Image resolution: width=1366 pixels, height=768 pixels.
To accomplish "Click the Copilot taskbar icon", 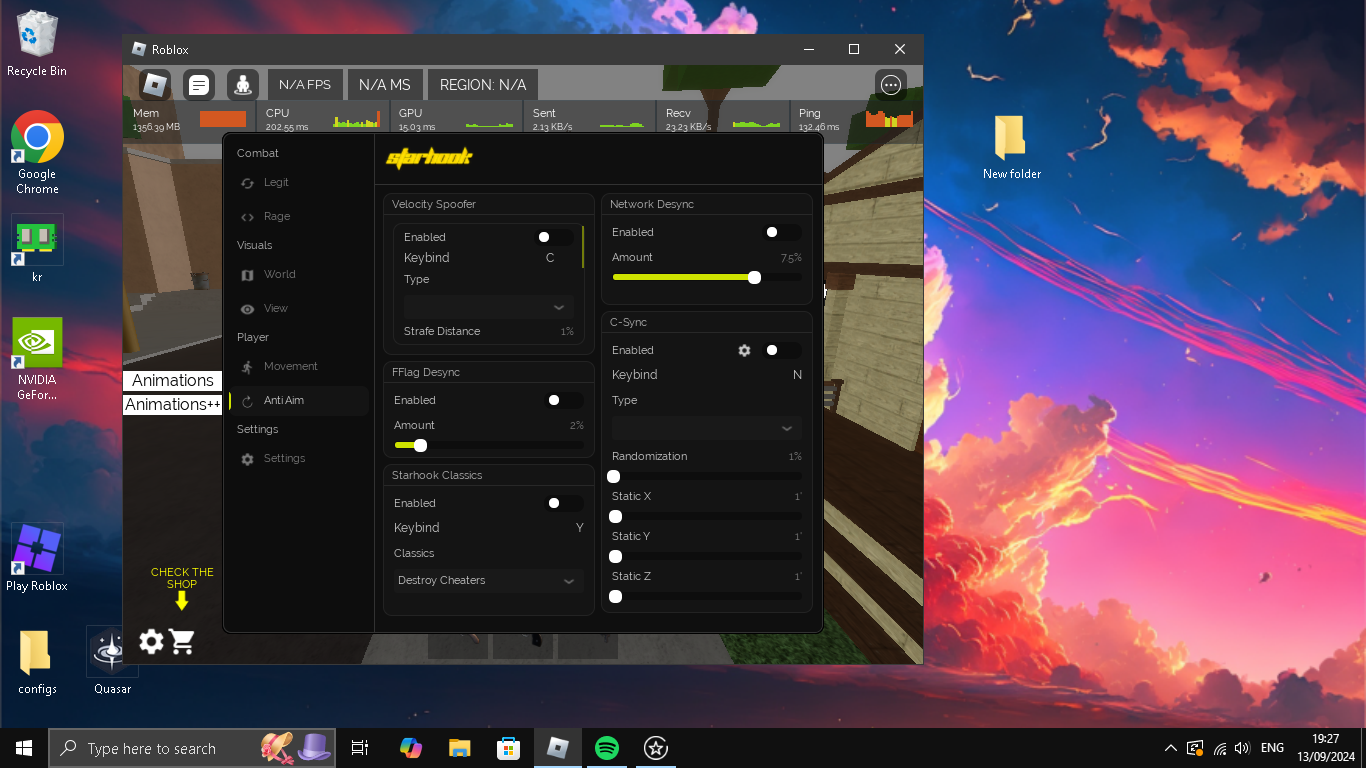I will (410, 748).
